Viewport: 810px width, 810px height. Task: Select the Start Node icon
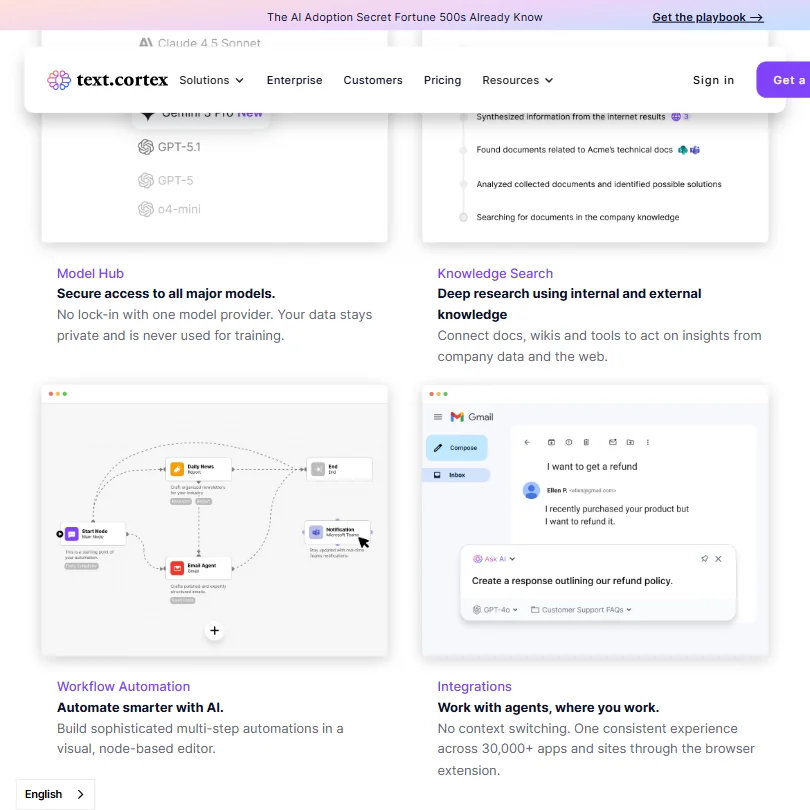click(x=72, y=534)
